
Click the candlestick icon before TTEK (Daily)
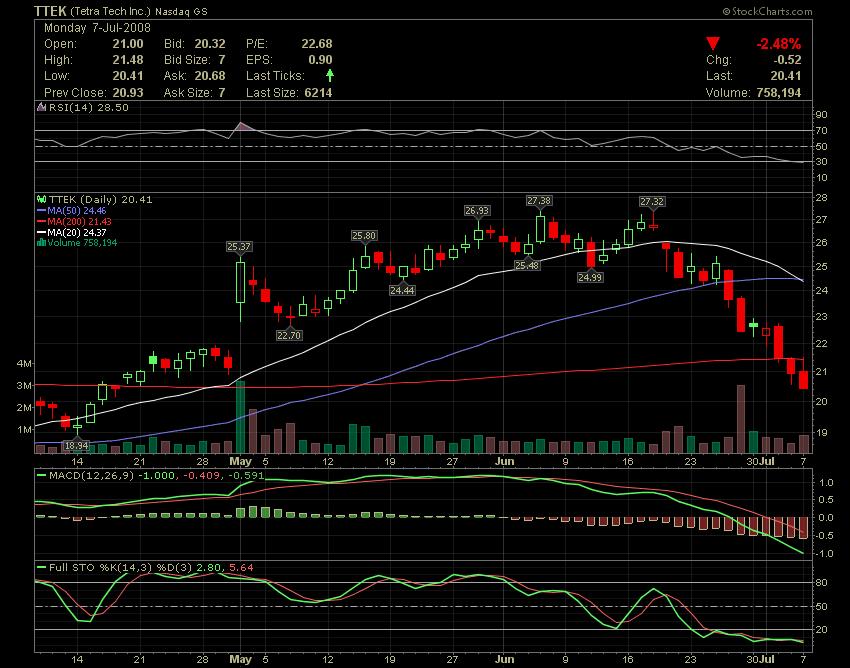[41, 200]
